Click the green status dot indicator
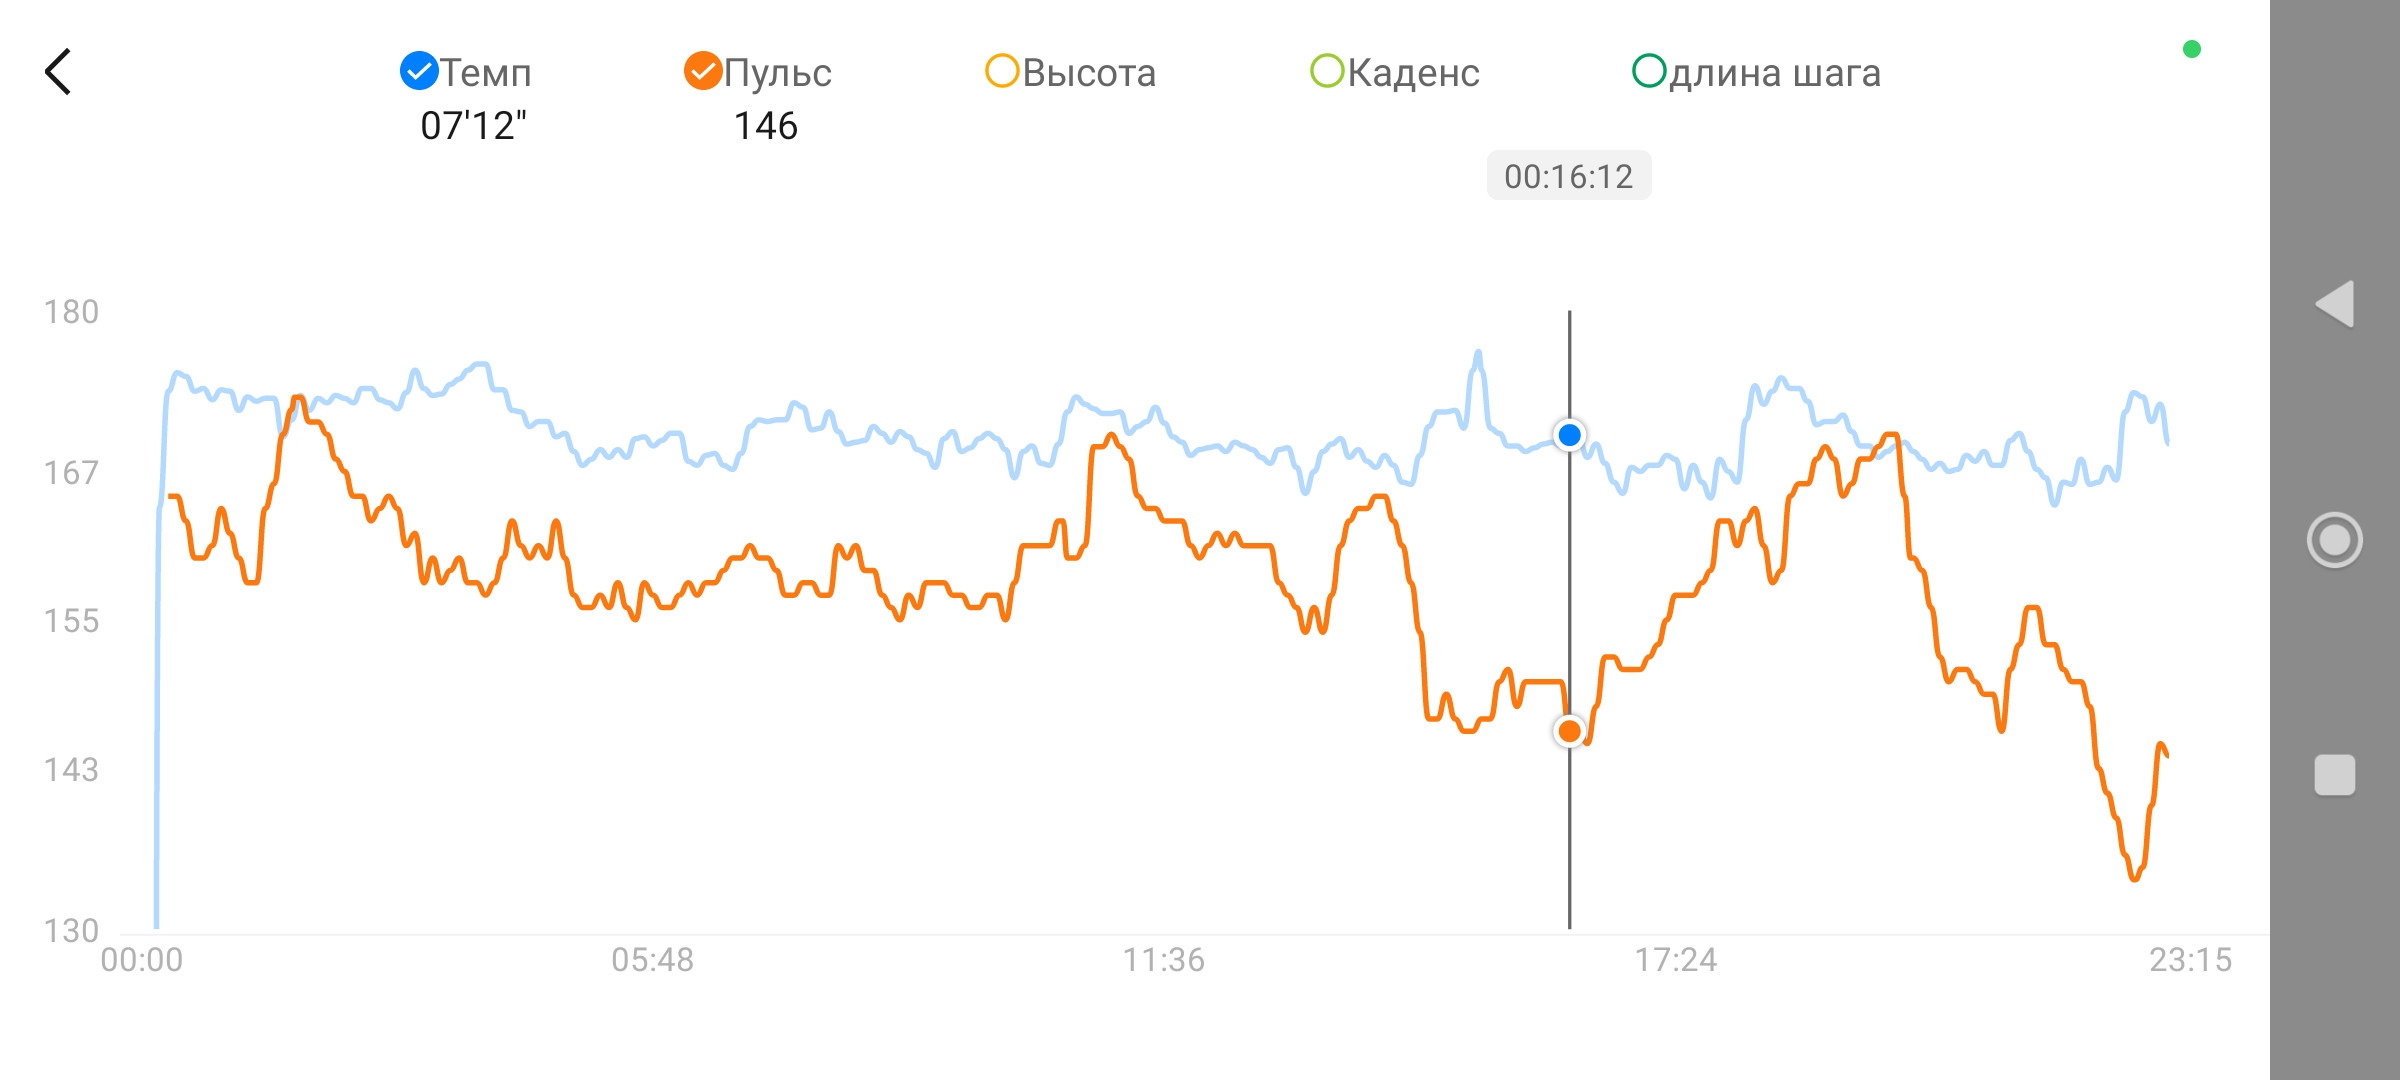2400x1080 pixels. 2192,49
